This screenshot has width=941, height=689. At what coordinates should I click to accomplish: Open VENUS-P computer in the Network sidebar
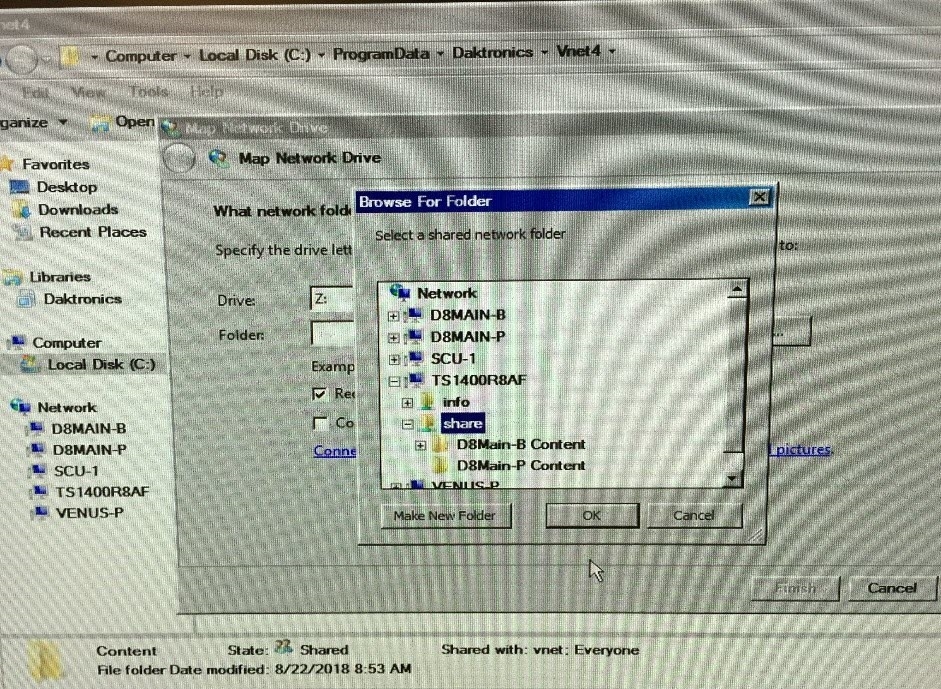pyautogui.click(x=89, y=513)
